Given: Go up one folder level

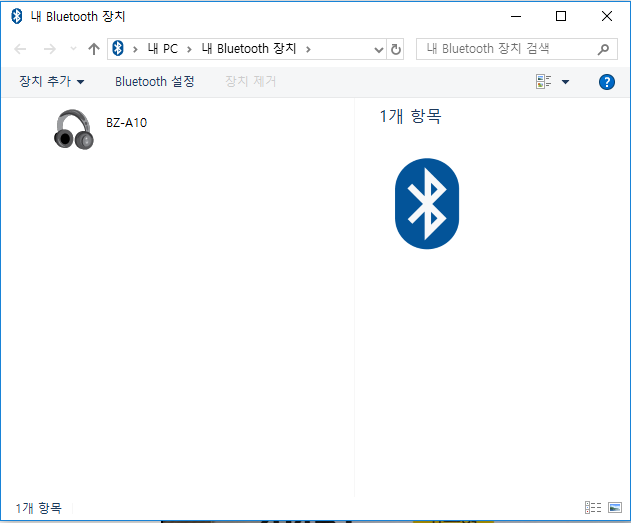Looking at the screenshot, I should point(94,49).
